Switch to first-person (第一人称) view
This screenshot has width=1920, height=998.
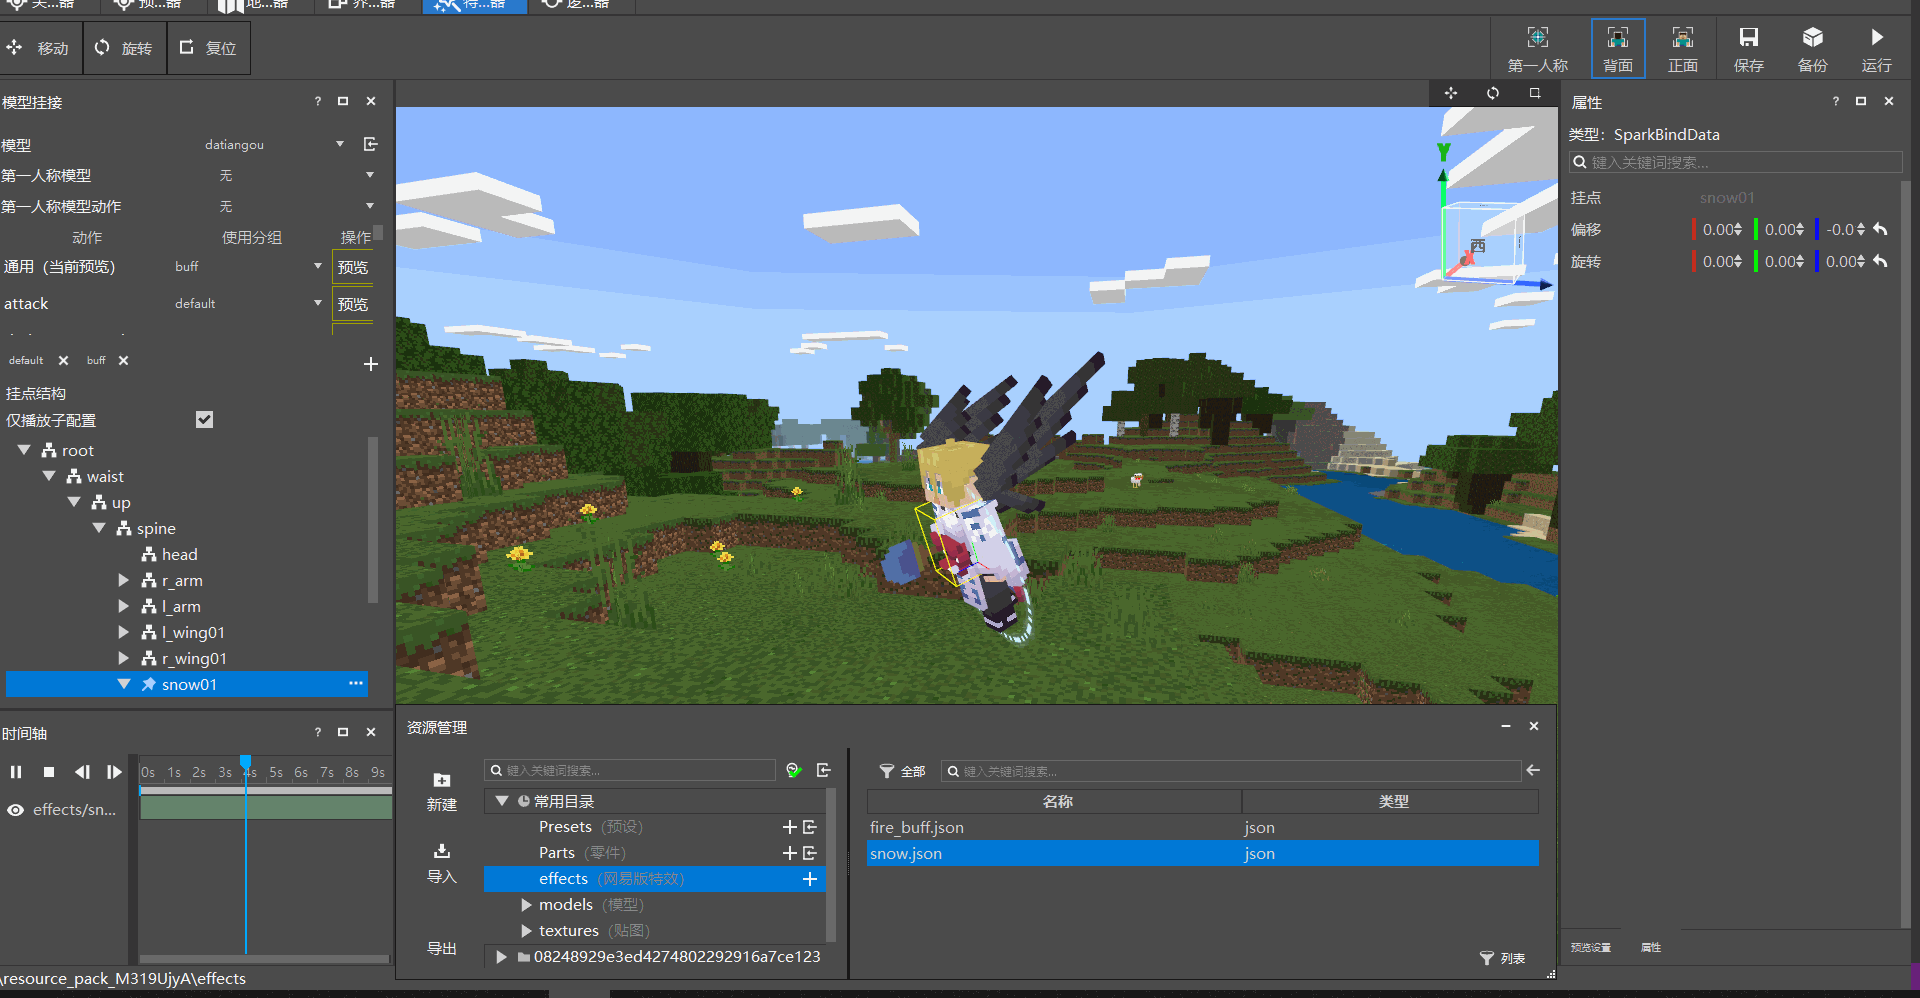(x=1538, y=49)
